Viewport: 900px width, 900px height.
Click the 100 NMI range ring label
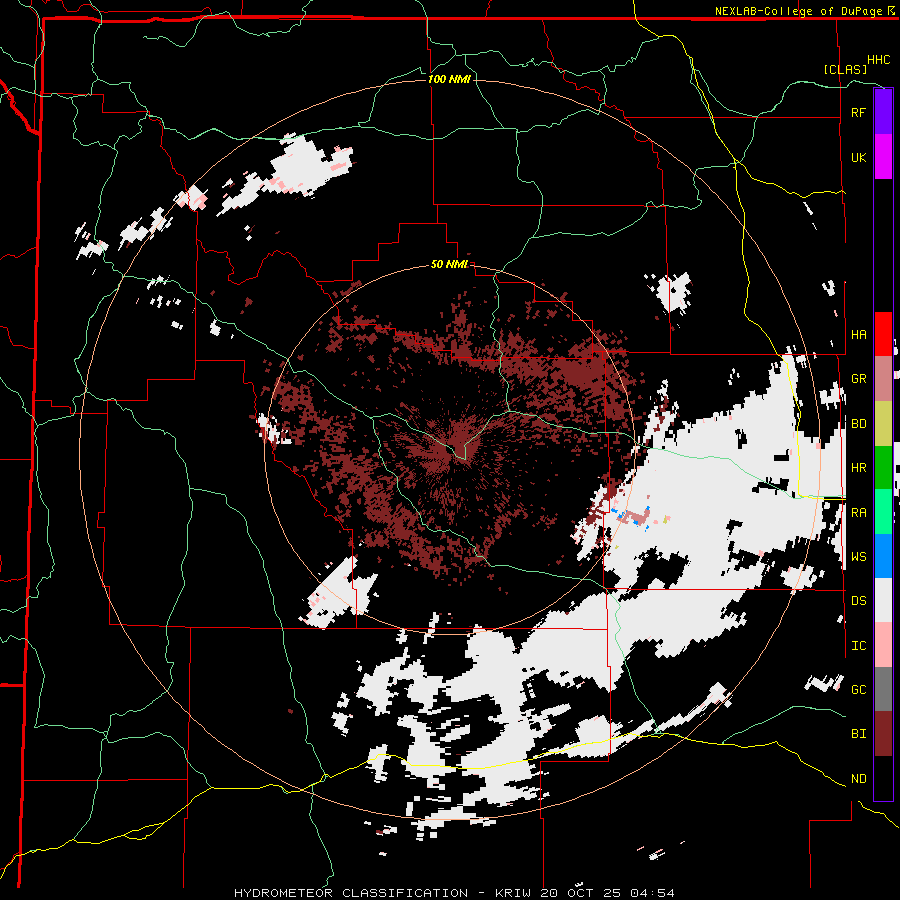pyautogui.click(x=449, y=79)
